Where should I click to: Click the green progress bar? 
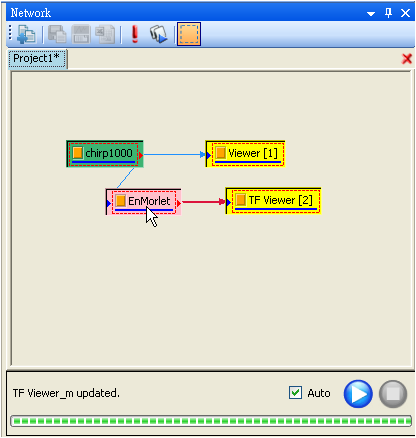point(211,421)
